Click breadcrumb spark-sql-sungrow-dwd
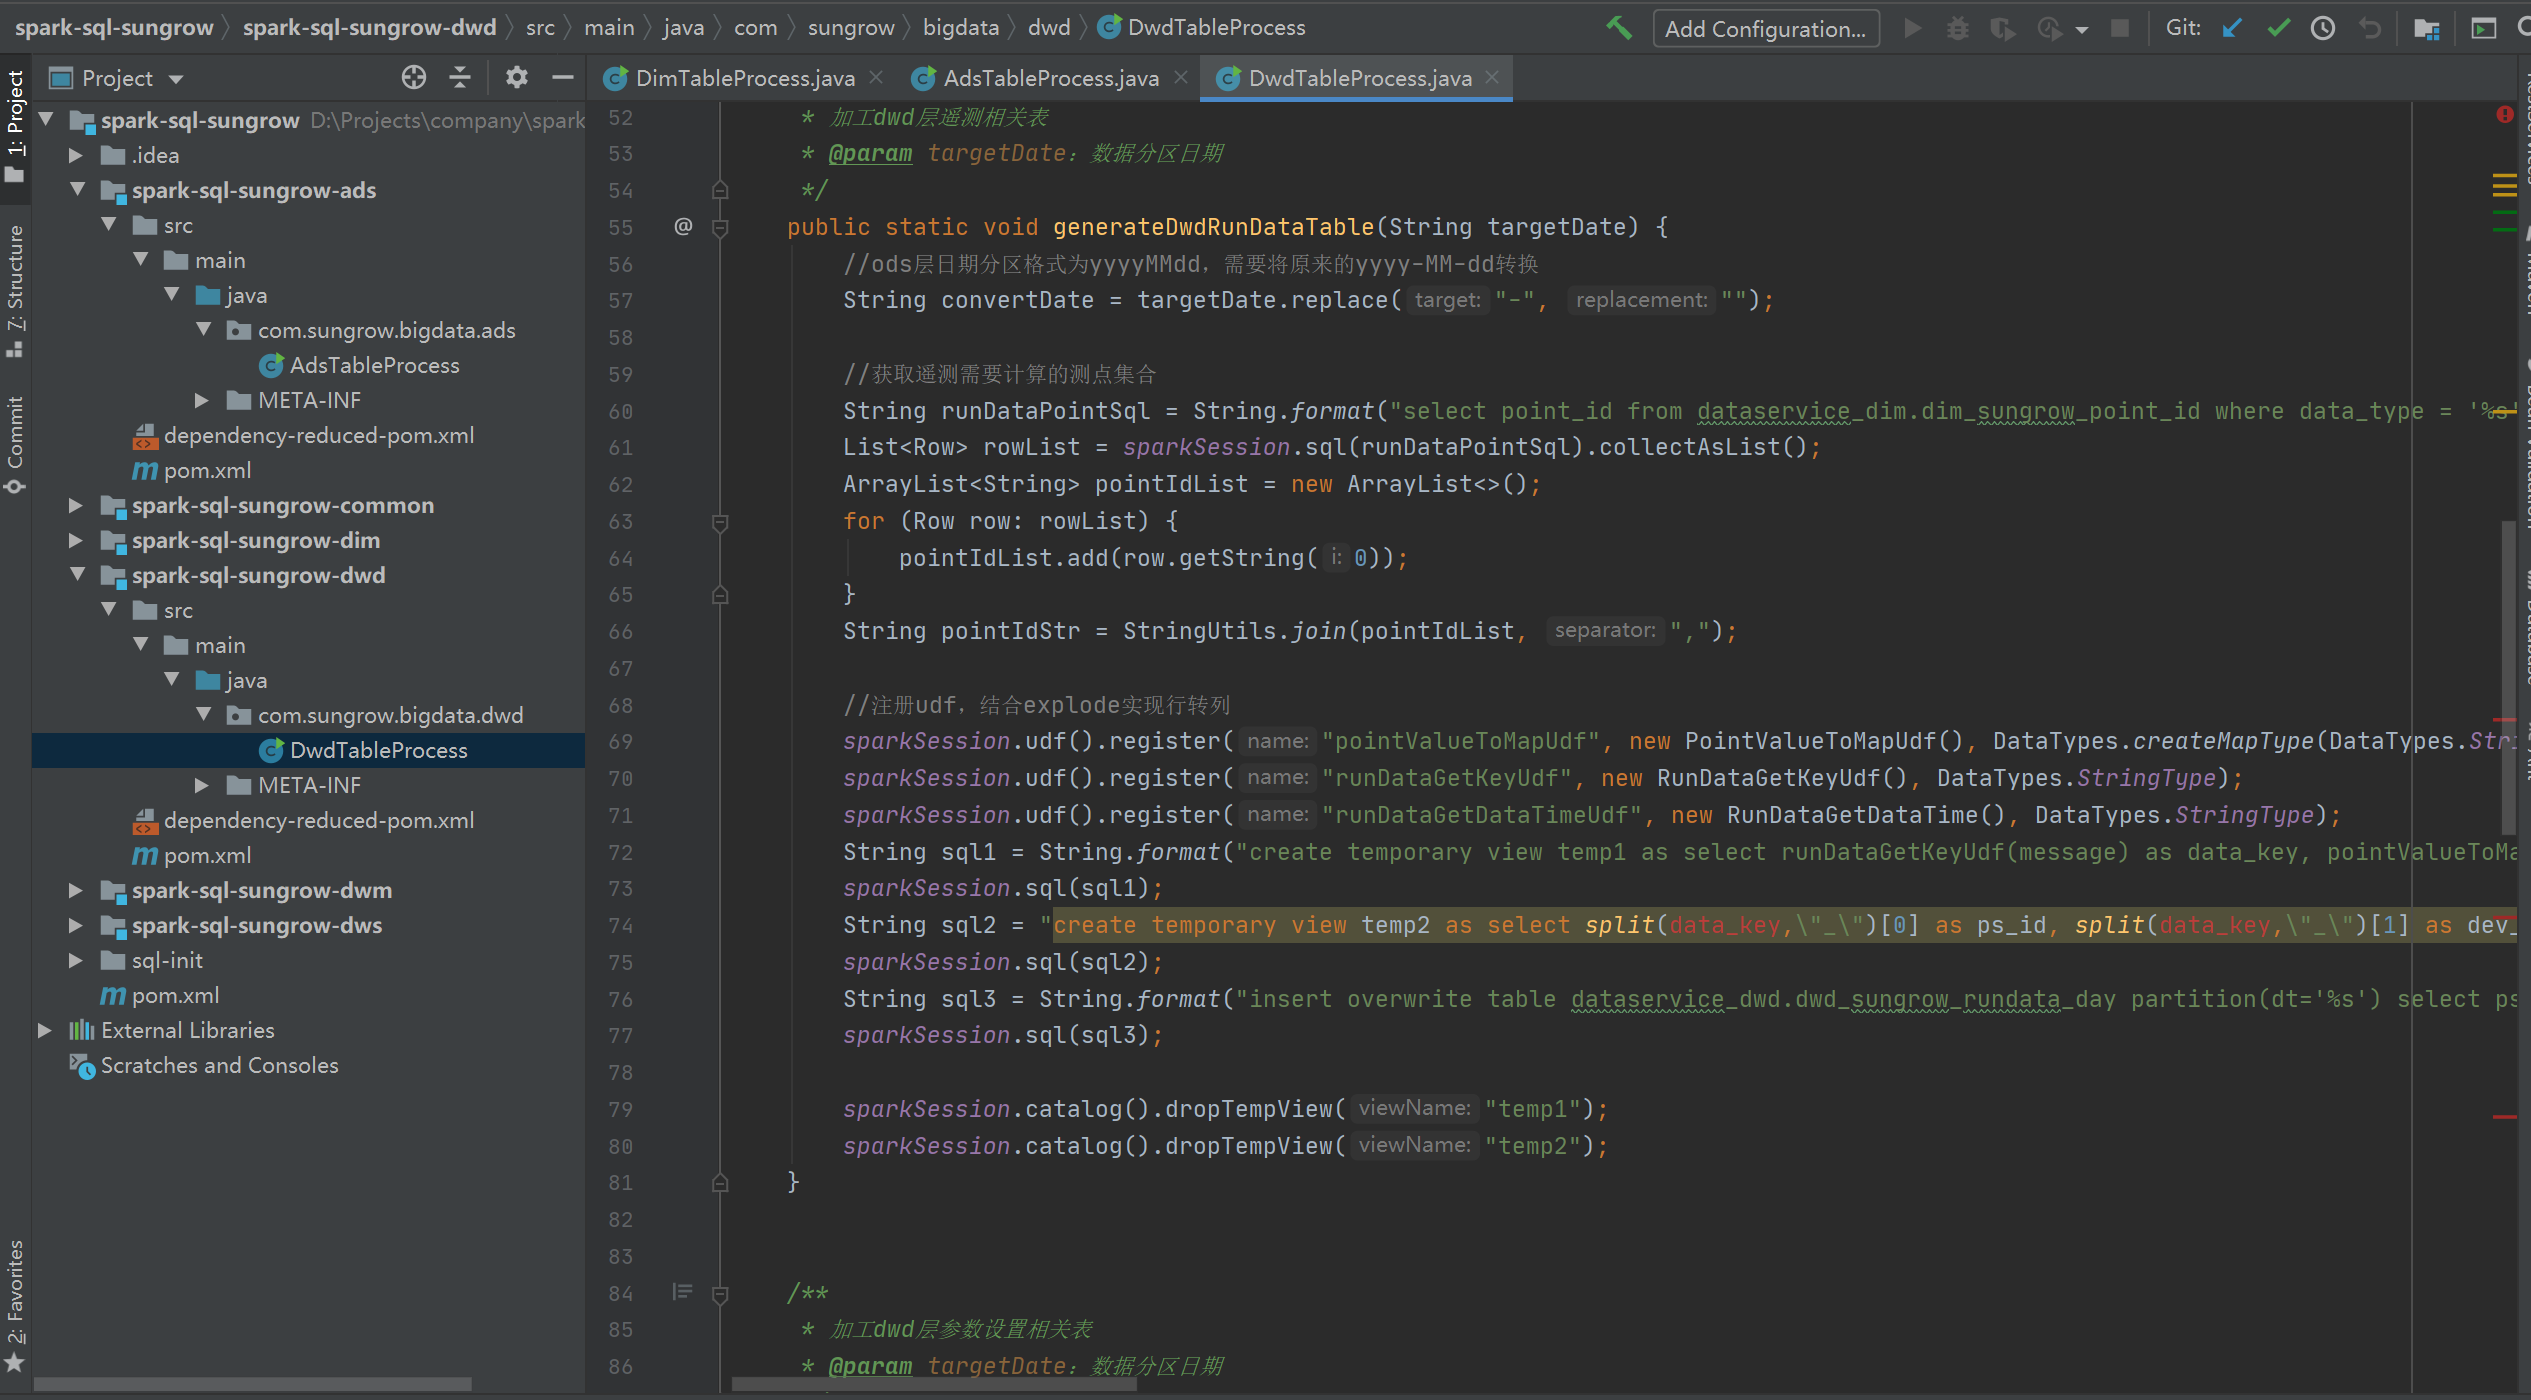2531x1400 pixels. [369, 27]
